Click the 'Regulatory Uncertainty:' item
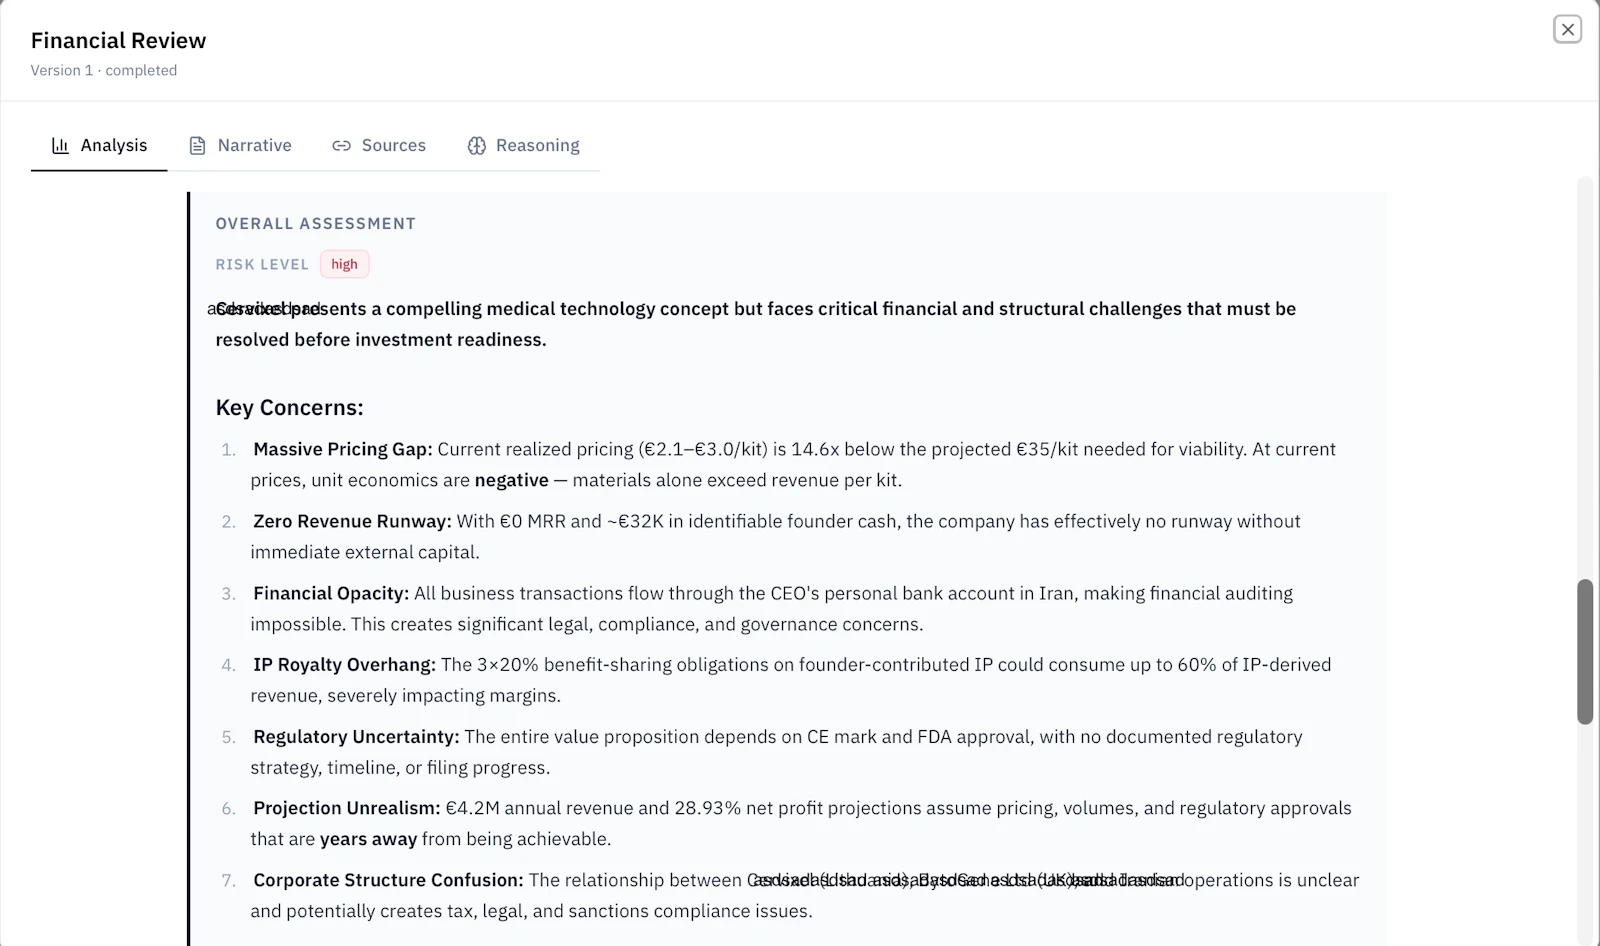1600x946 pixels. pos(356,737)
